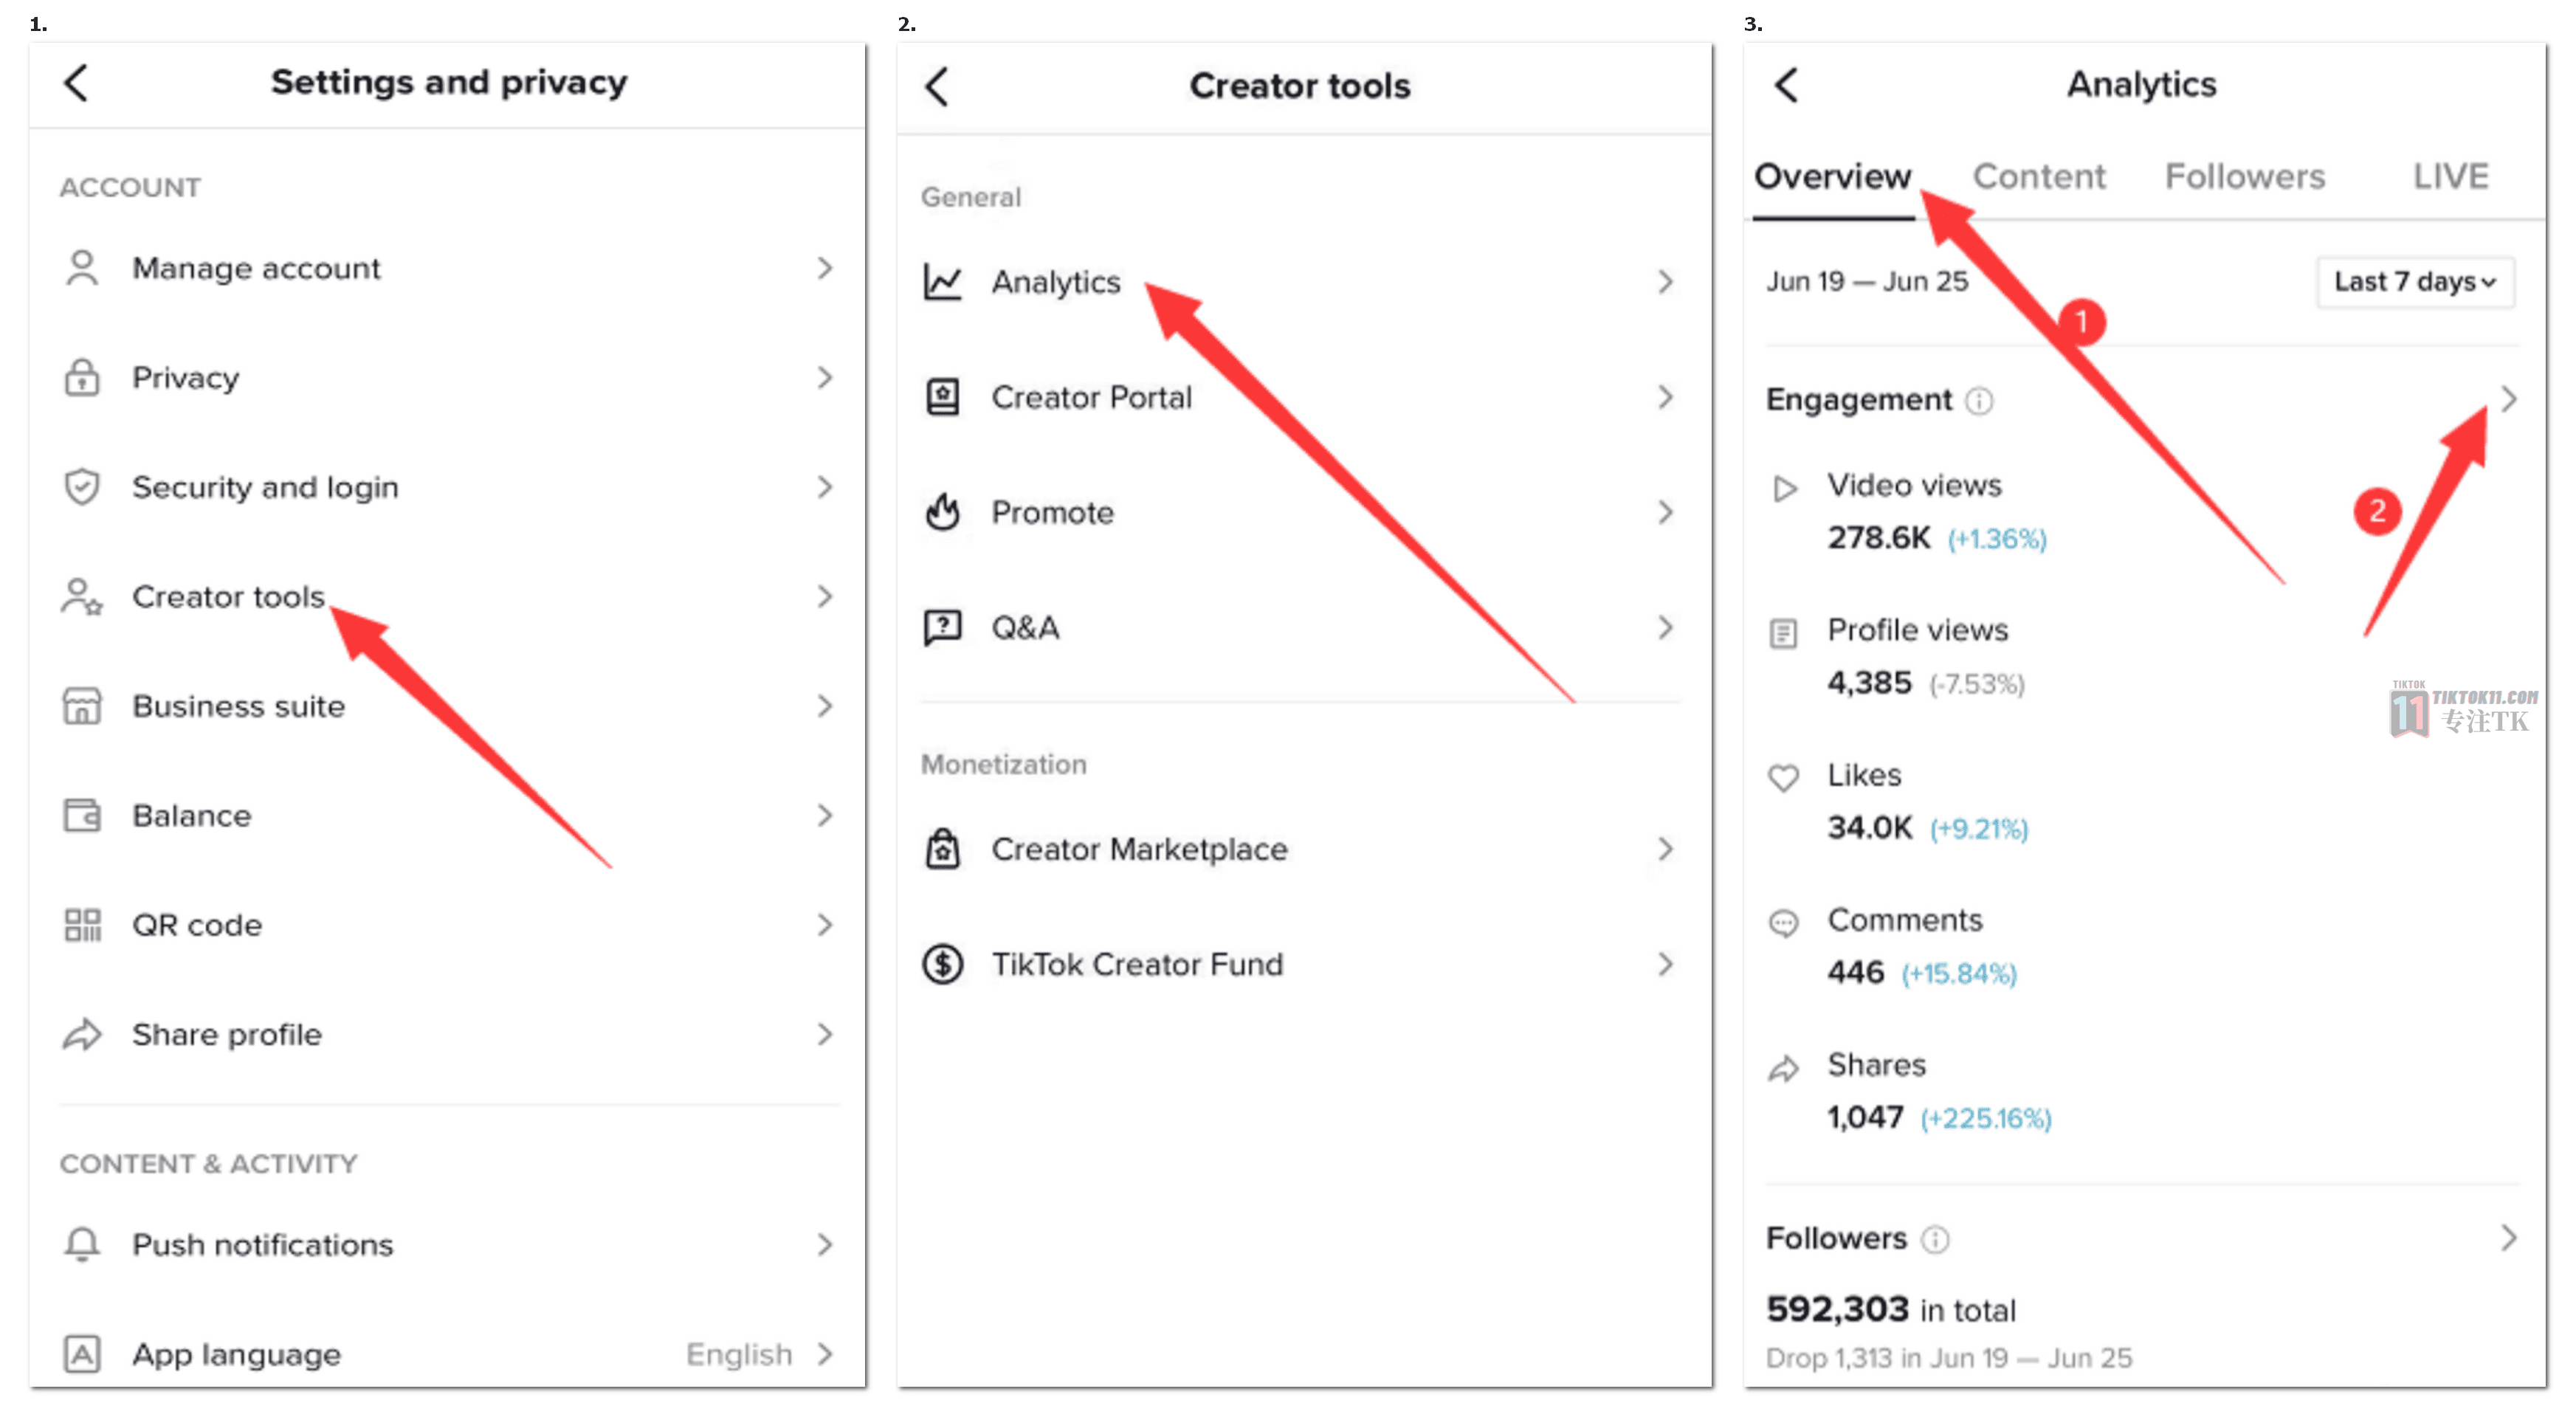The width and height of the screenshot is (2576, 1417).
Task: Go back from Analytics screen
Action: click(x=1786, y=85)
